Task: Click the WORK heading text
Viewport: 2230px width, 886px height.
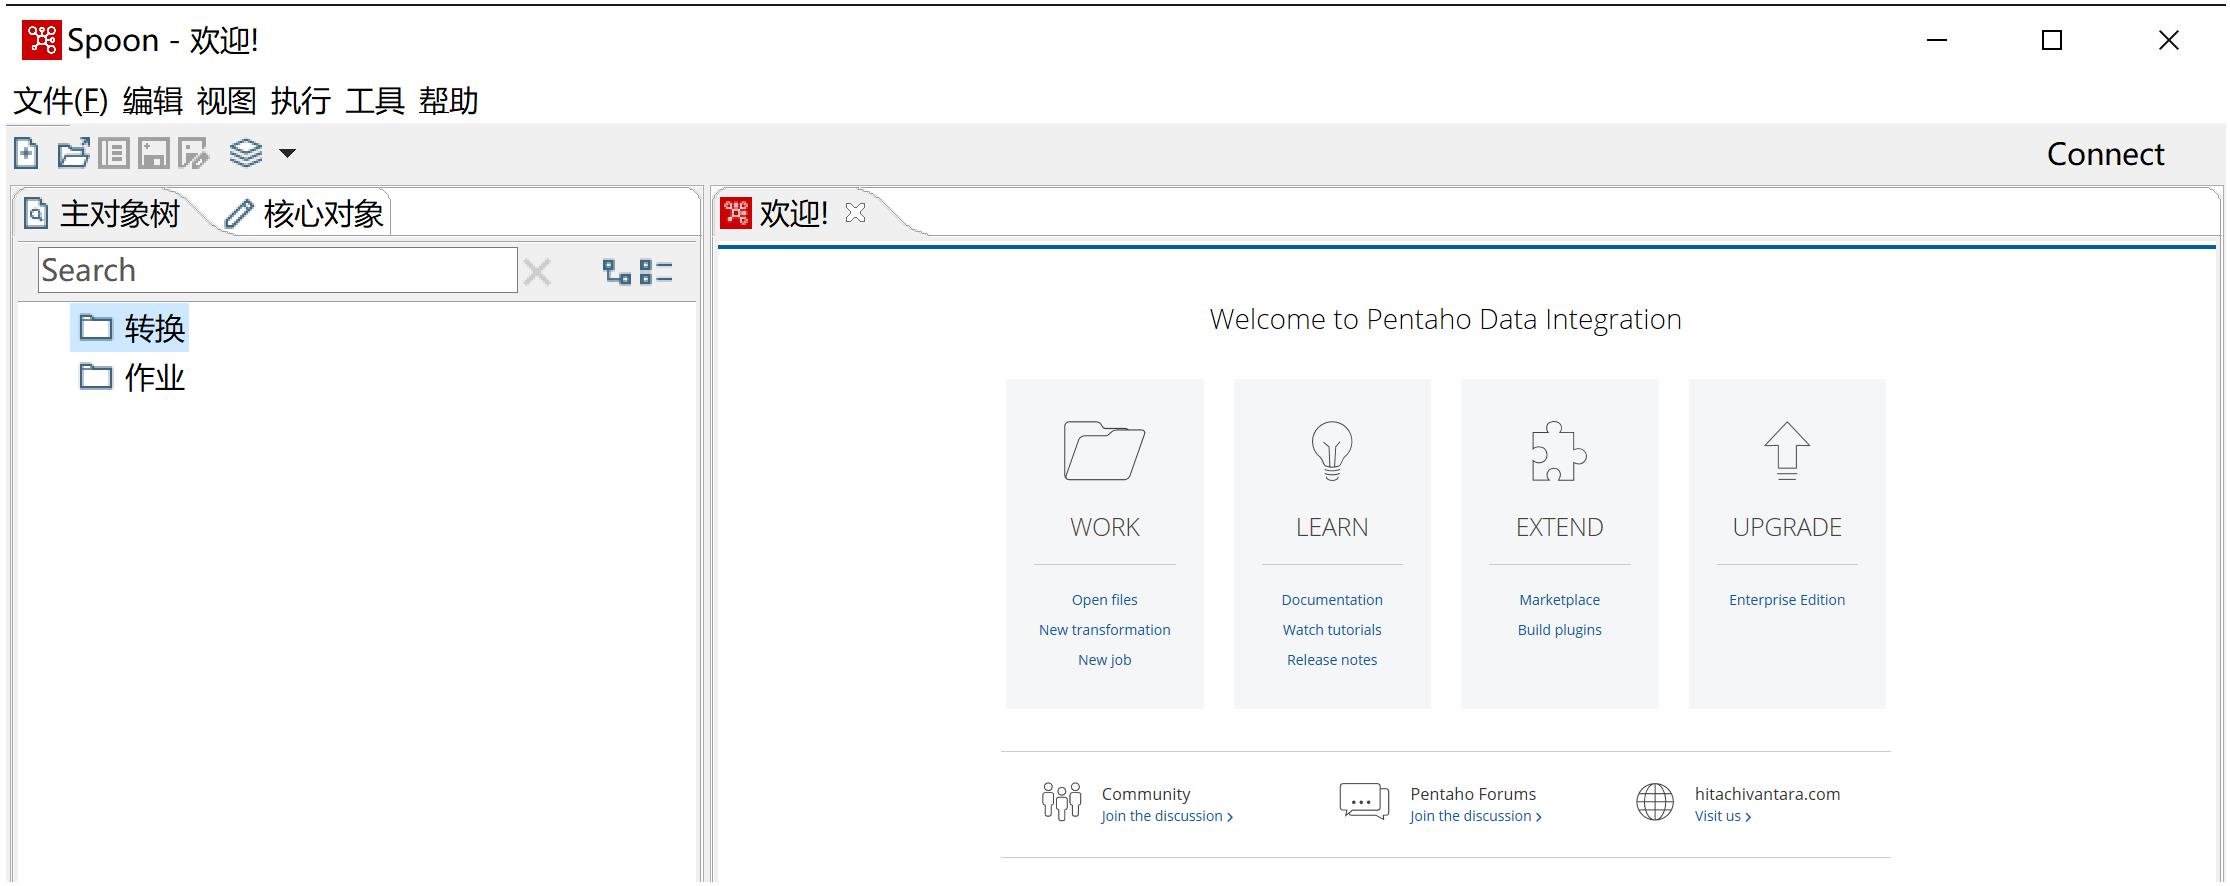Action: 1104,527
